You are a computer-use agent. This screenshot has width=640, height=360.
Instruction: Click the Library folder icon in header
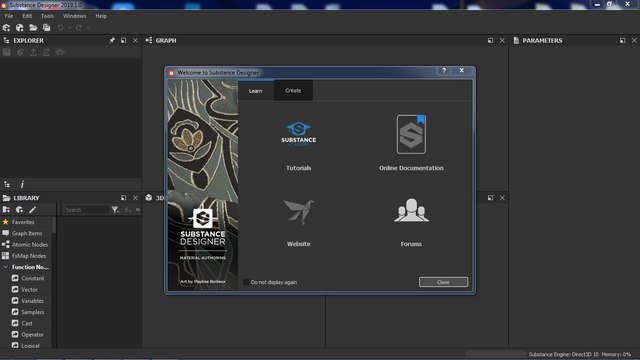coord(7,198)
